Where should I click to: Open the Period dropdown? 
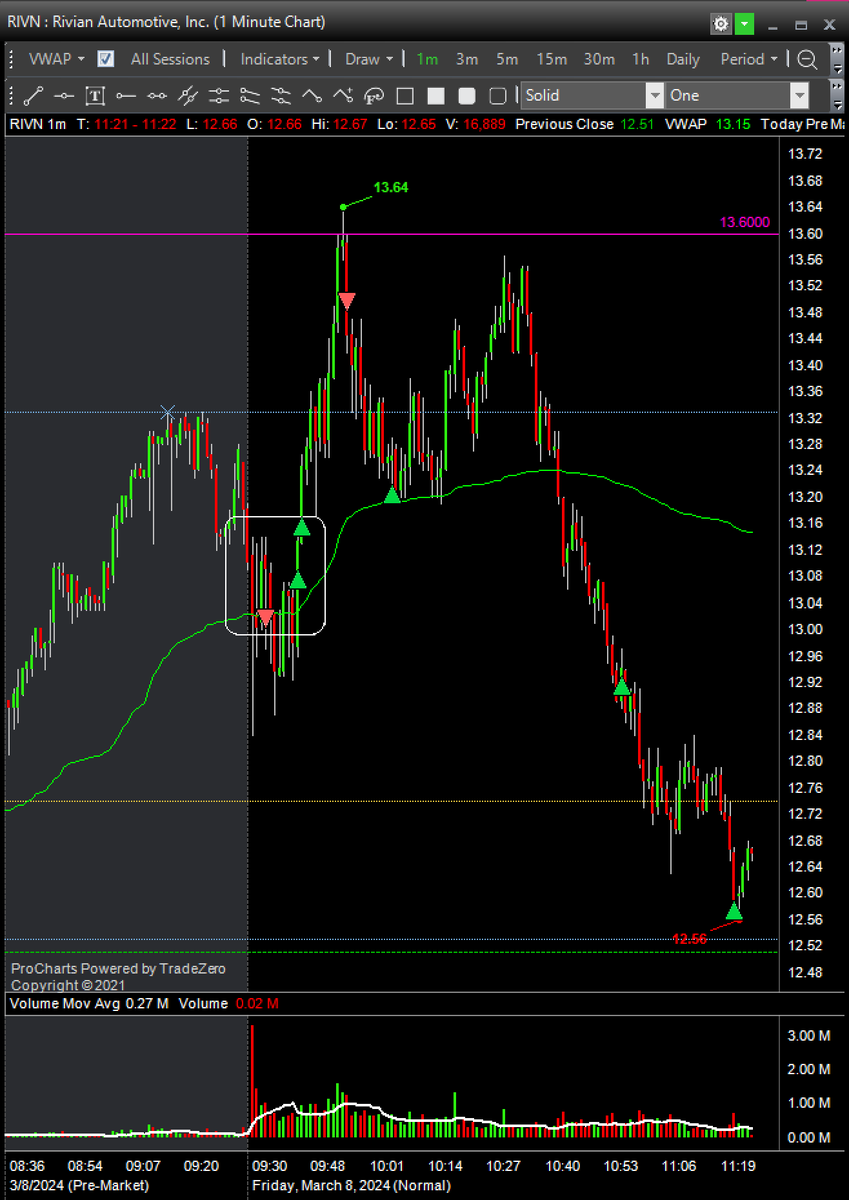(x=748, y=59)
